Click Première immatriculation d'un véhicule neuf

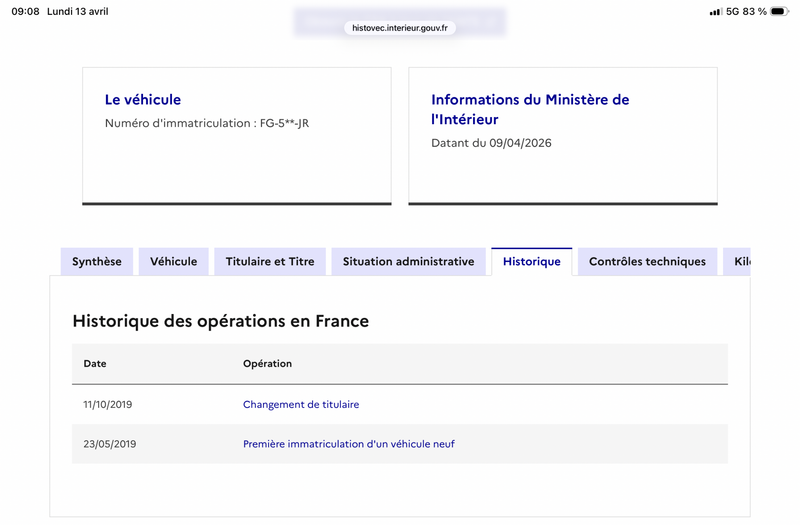tap(348, 444)
